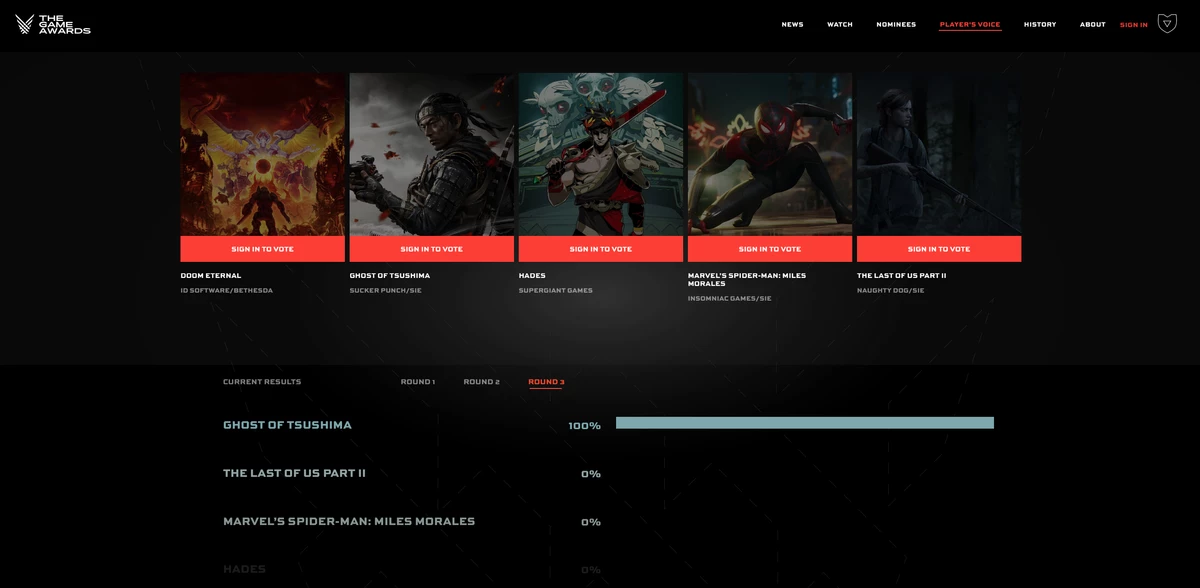
Task: Click Ghost of Tsushima title under its card
Action: click(390, 276)
